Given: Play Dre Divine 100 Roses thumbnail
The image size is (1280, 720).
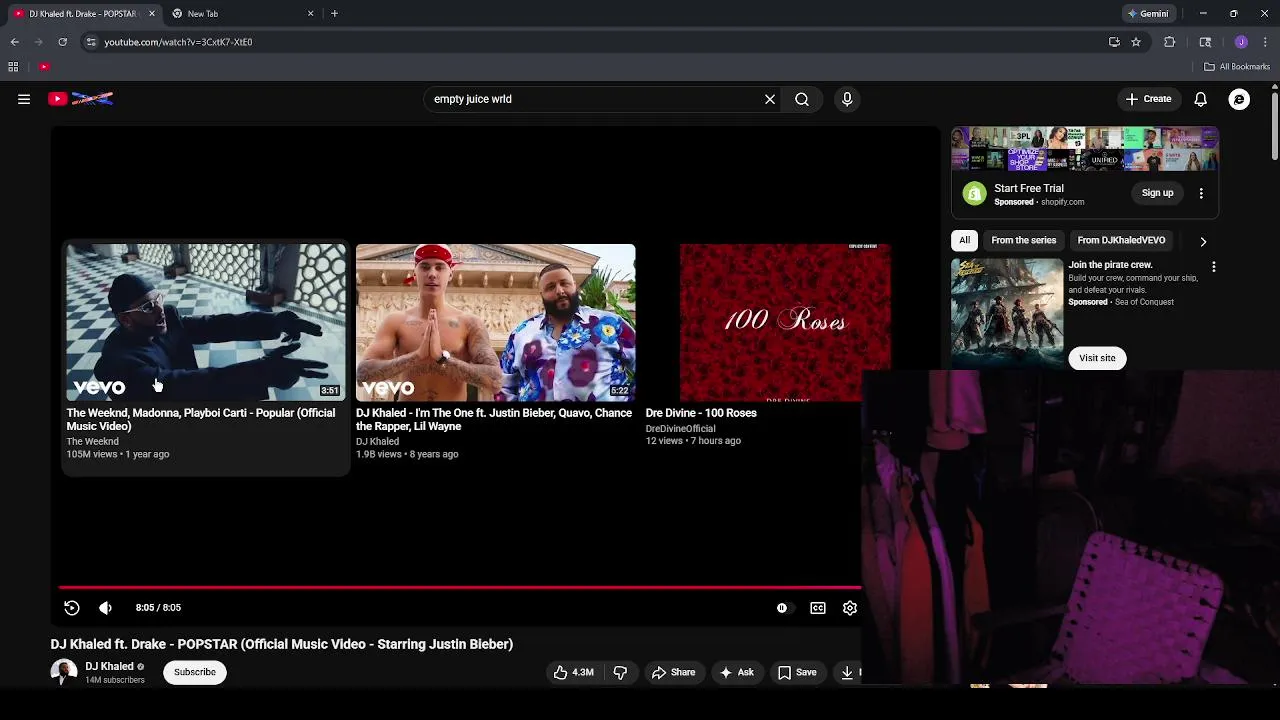Looking at the screenshot, I should tap(785, 322).
